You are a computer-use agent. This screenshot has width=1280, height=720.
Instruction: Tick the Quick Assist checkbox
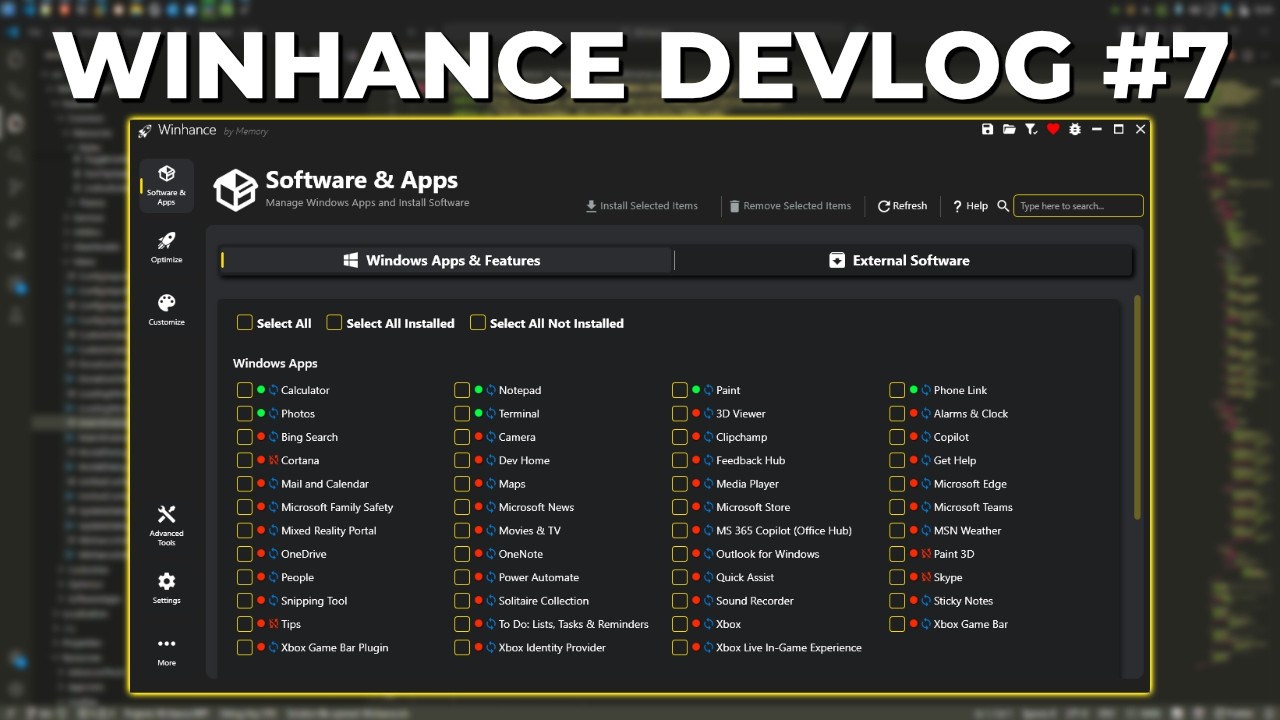680,577
